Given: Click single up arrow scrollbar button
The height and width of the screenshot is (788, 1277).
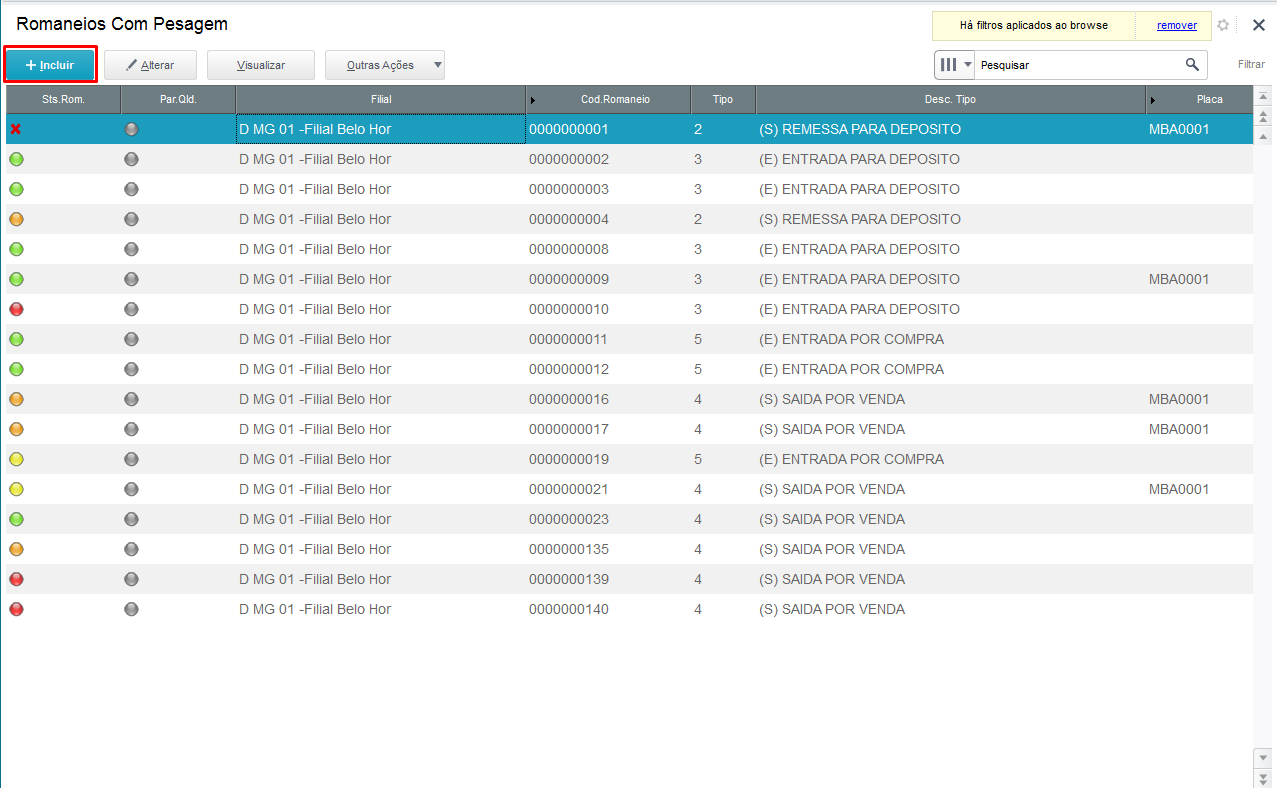Looking at the screenshot, I should (1263, 136).
